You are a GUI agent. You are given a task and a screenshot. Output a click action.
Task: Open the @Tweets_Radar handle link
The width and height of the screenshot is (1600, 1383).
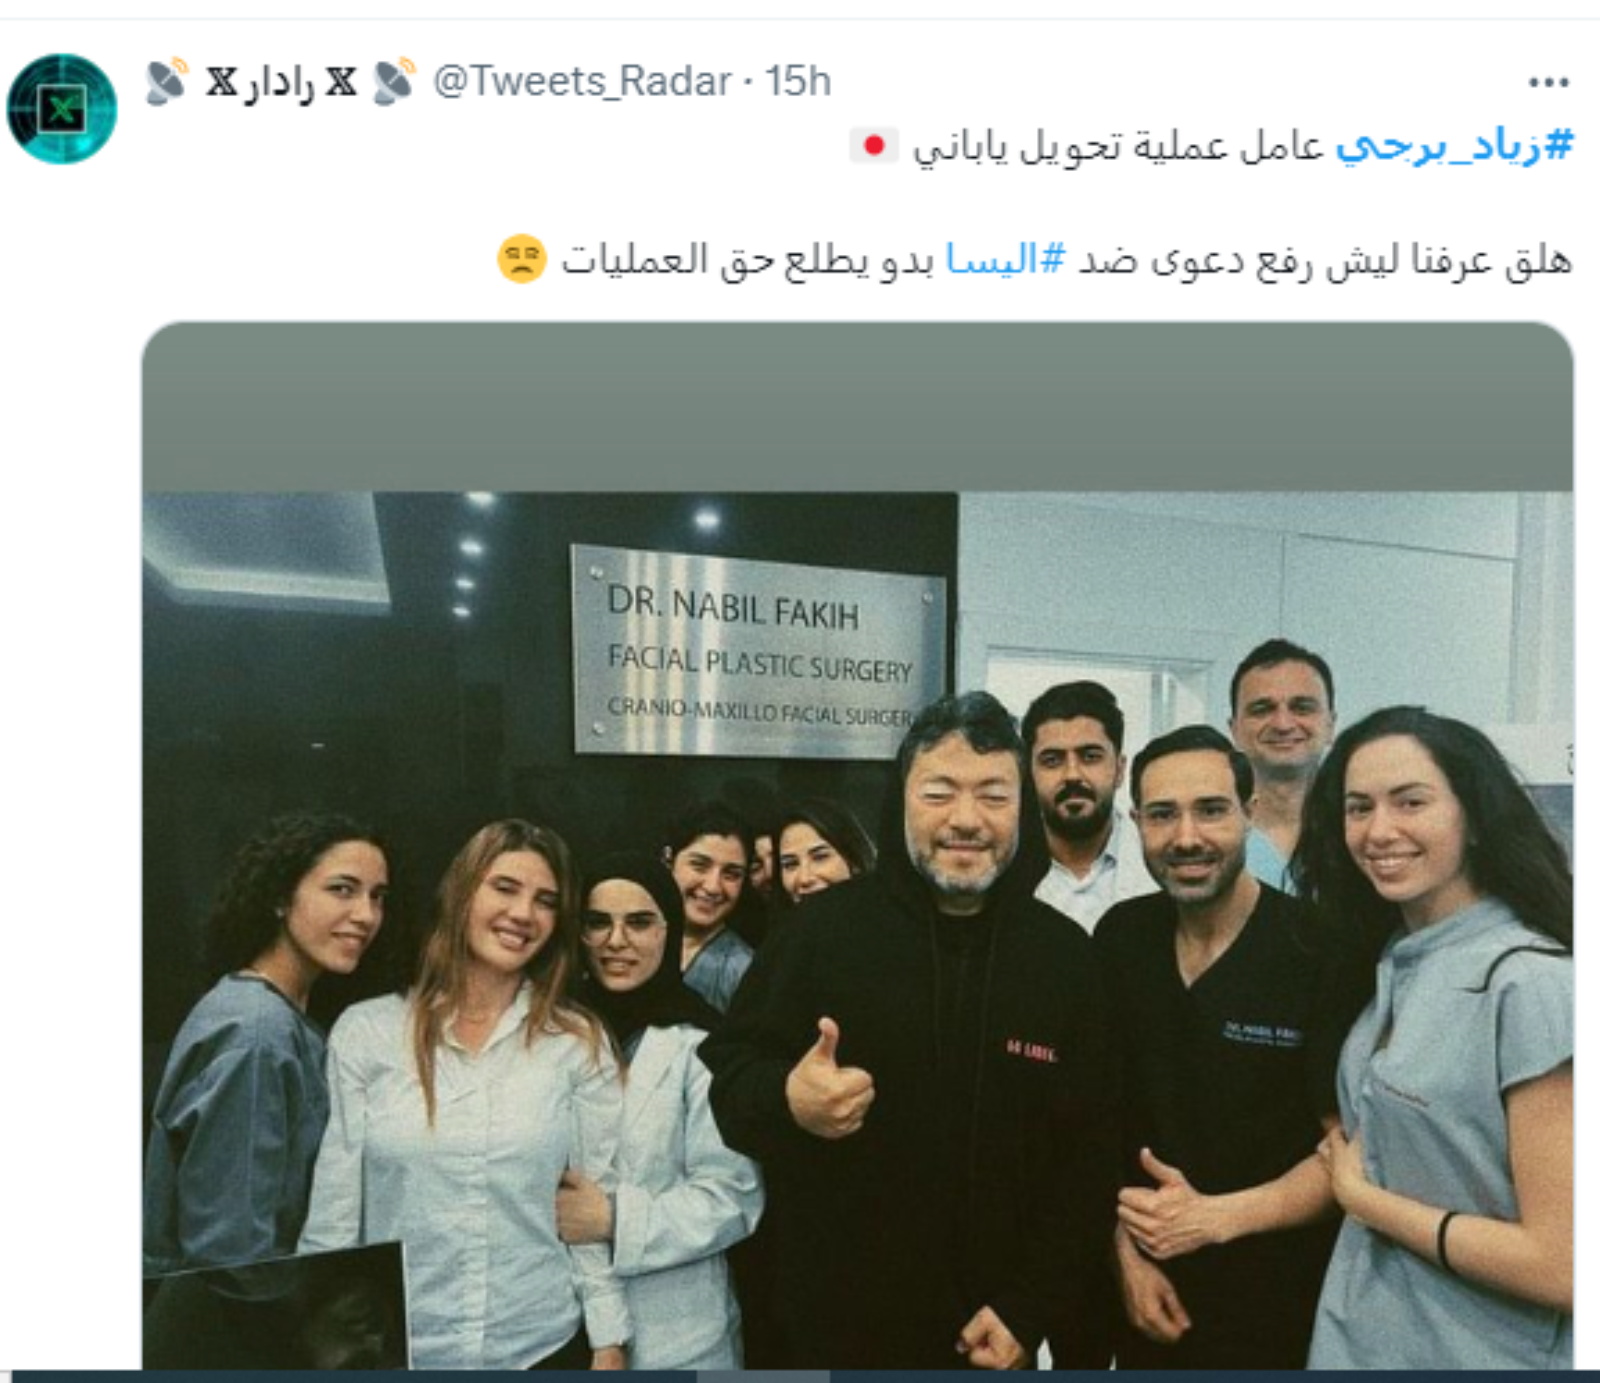582,81
